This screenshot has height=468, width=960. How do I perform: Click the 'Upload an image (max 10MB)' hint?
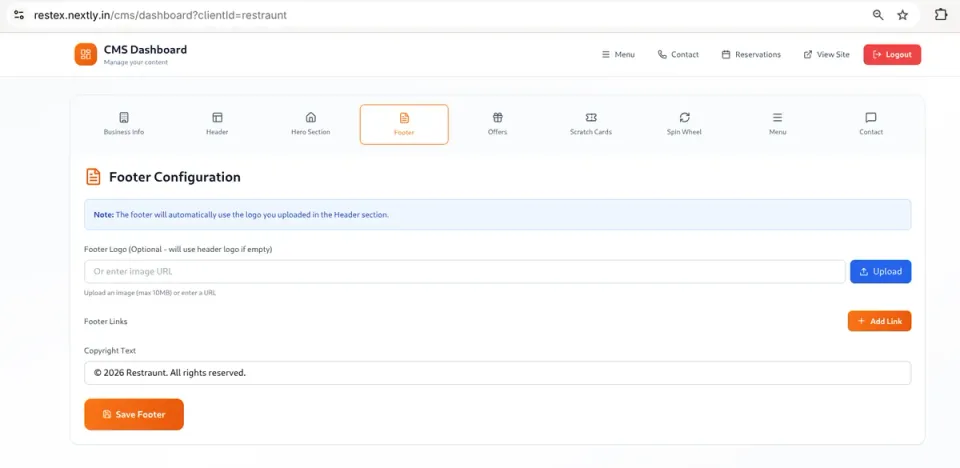150,293
